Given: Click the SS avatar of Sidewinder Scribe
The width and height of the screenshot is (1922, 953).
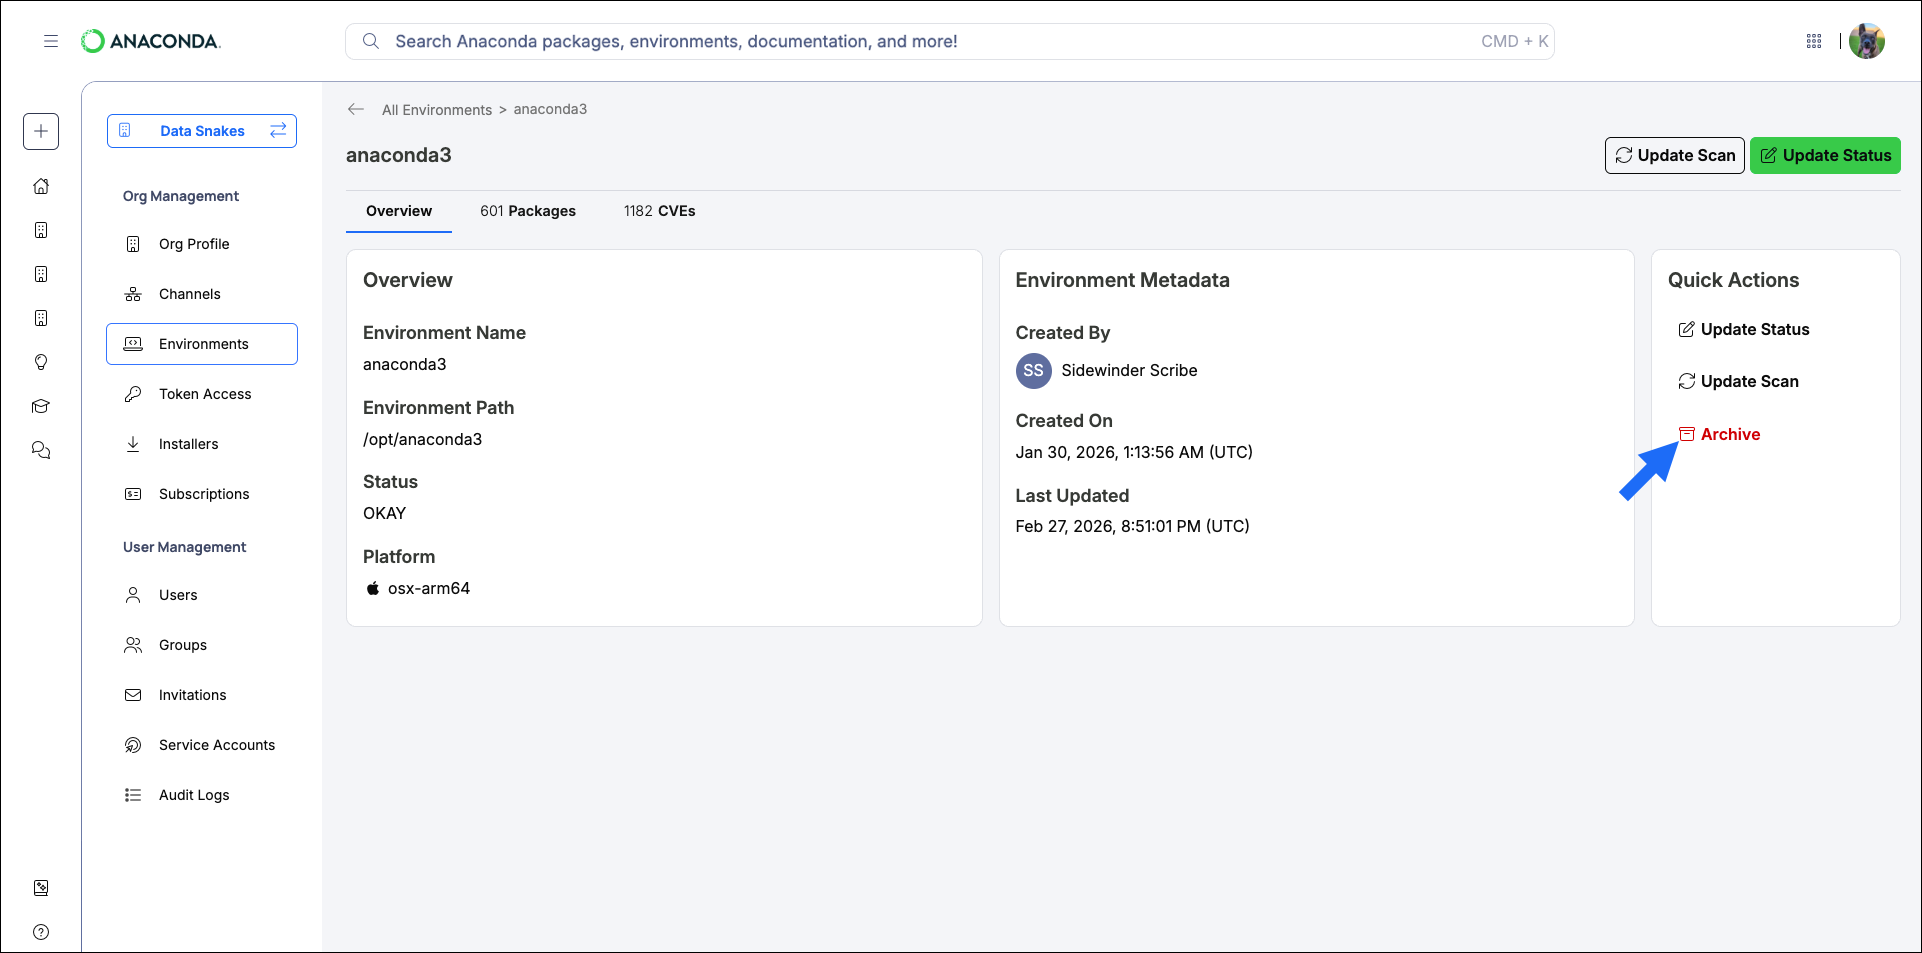Looking at the screenshot, I should pyautogui.click(x=1033, y=370).
